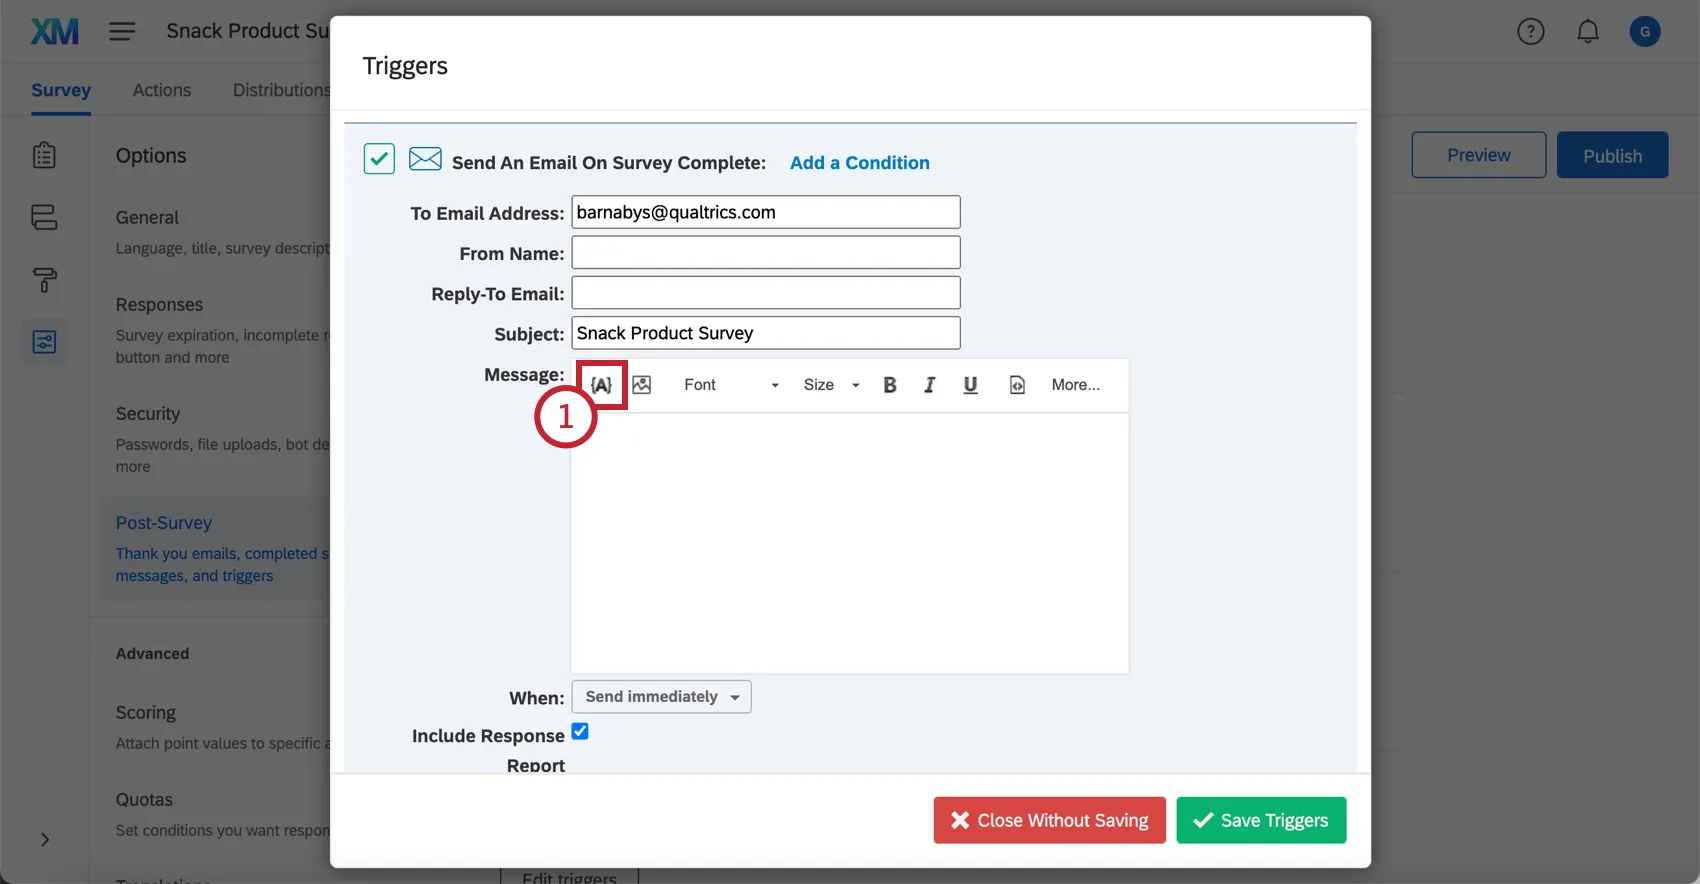Open the Size dropdown
Image resolution: width=1700 pixels, height=884 pixels.
coord(830,385)
